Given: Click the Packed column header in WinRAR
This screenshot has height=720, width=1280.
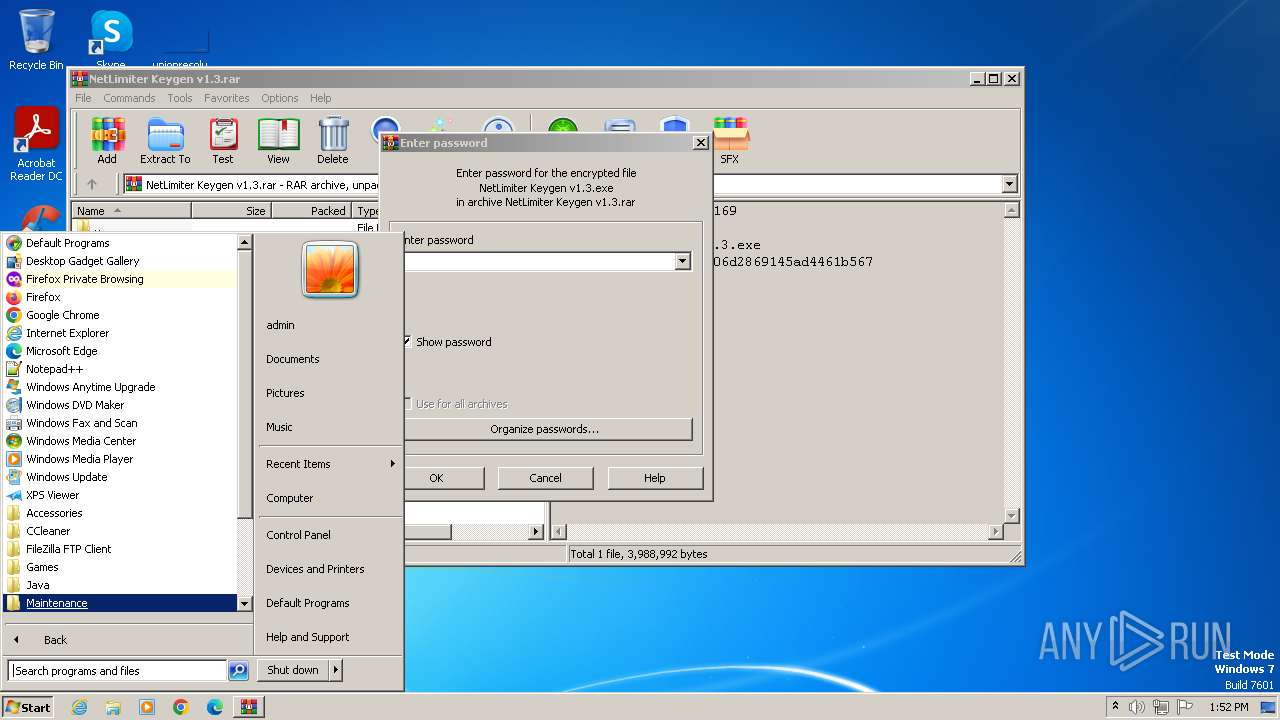Looking at the screenshot, I should pyautogui.click(x=311, y=211).
